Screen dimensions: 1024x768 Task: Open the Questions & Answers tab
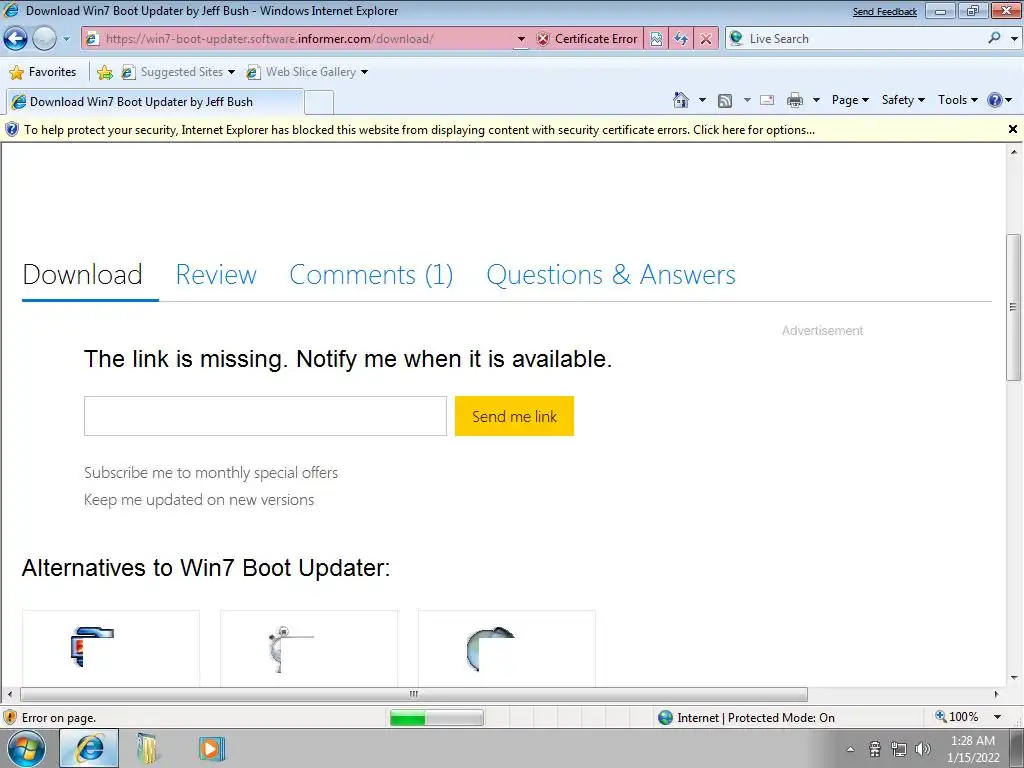tap(611, 274)
